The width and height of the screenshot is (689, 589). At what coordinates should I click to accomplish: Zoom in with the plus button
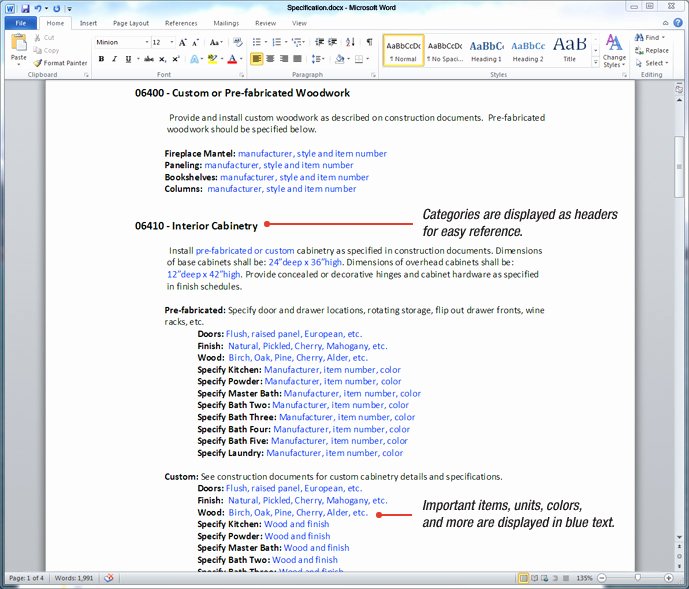669,578
